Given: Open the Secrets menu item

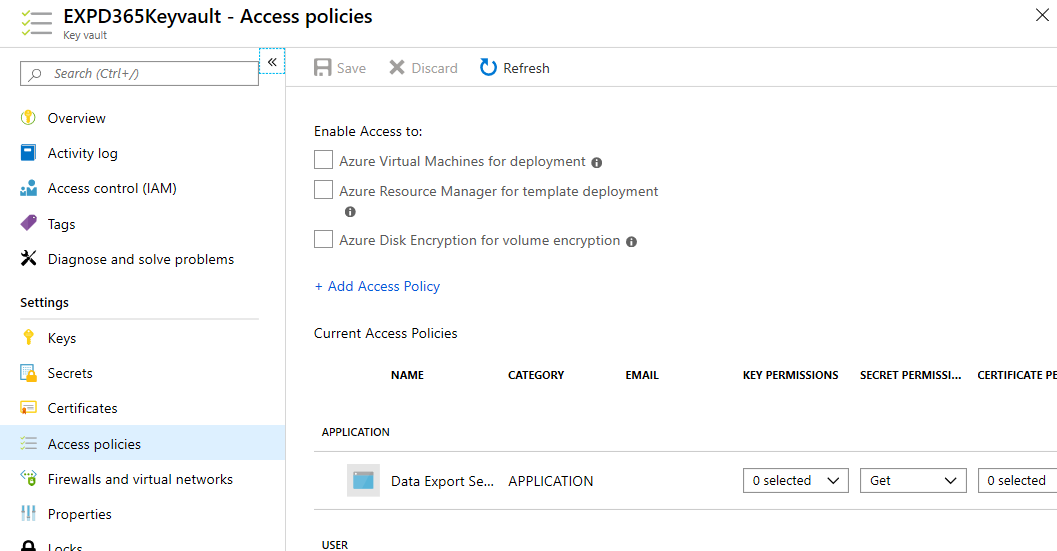Looking at the screenshot, I should tap(70, 373).
